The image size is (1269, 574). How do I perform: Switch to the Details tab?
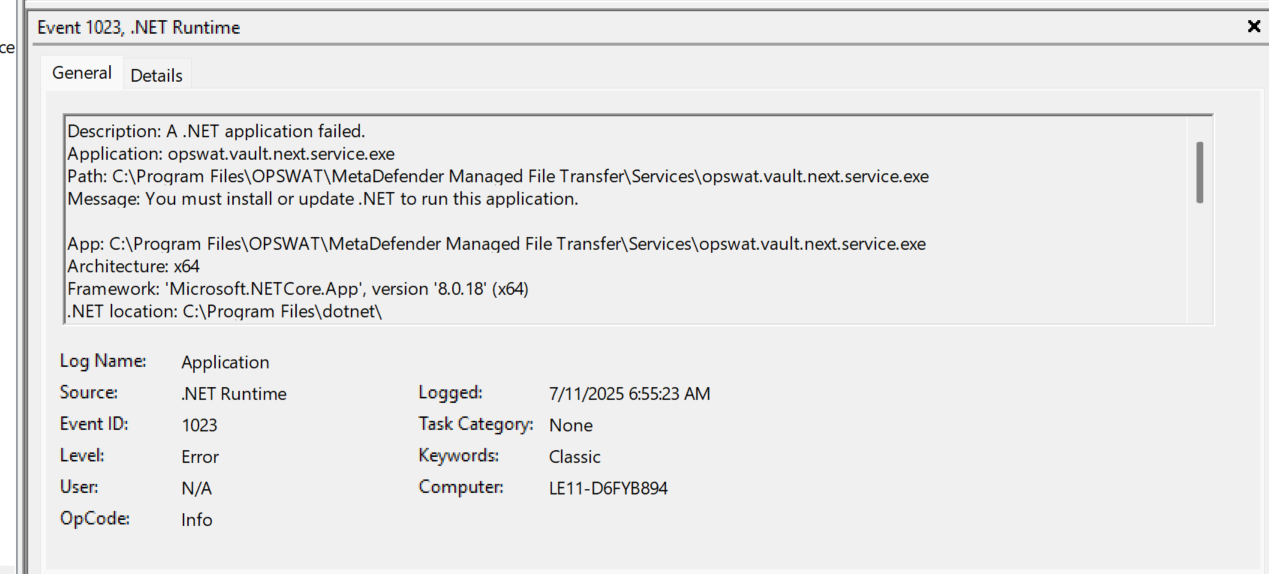156,75
